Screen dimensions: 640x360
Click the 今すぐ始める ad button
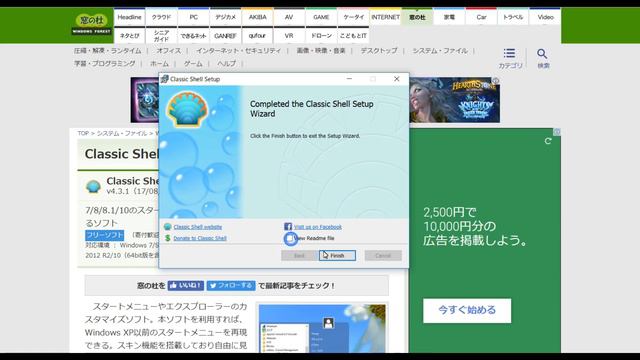tap(467, 310)
